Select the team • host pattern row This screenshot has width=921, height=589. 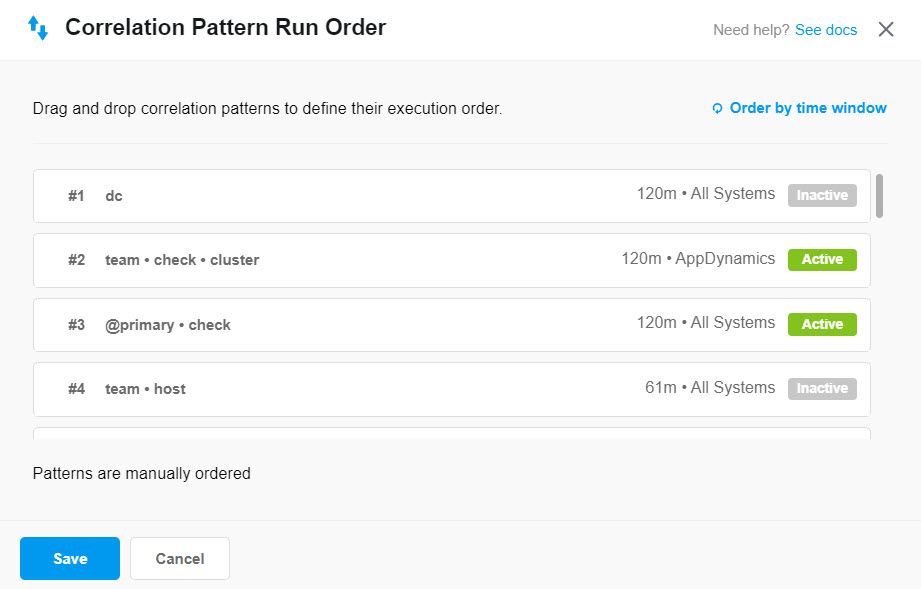[x=400, y=388]
